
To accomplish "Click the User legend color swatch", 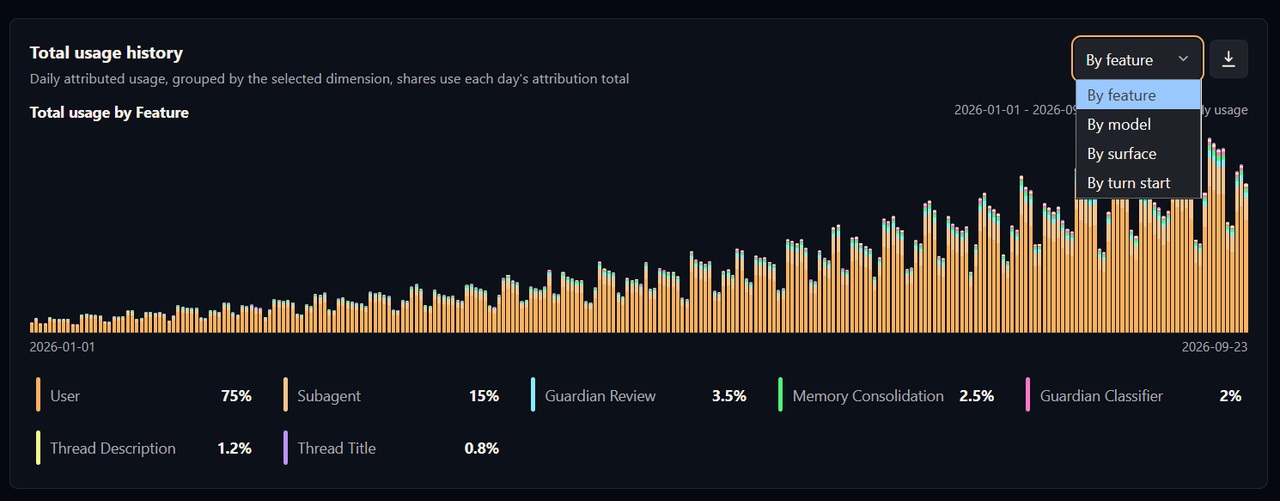I will [38, 395].
